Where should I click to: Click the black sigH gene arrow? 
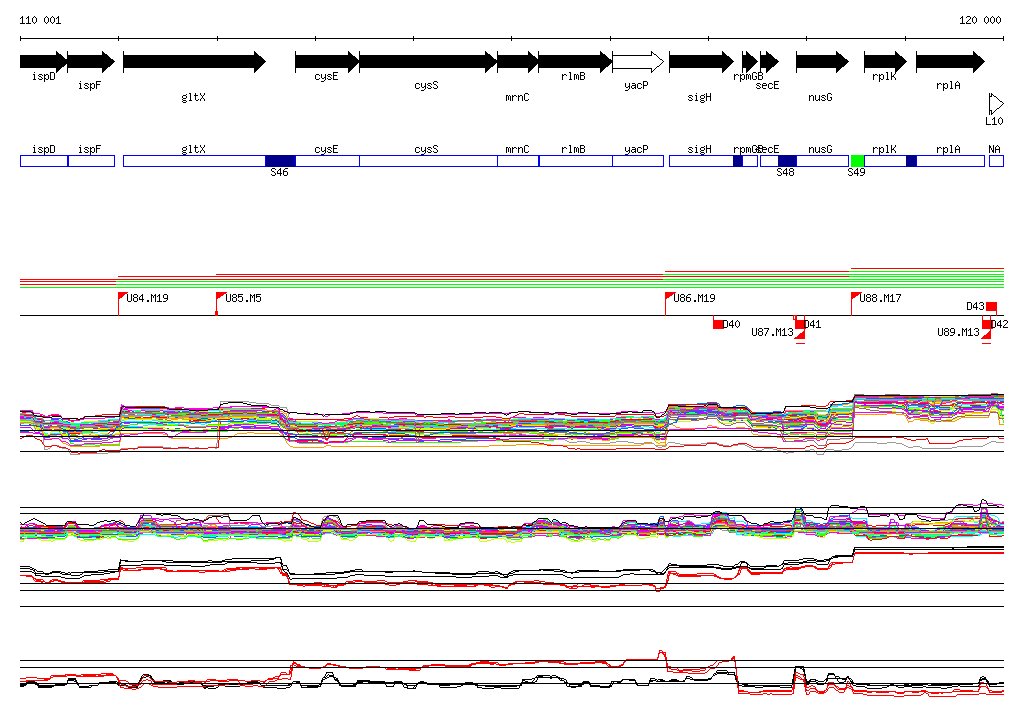click(x=701, y=62)
